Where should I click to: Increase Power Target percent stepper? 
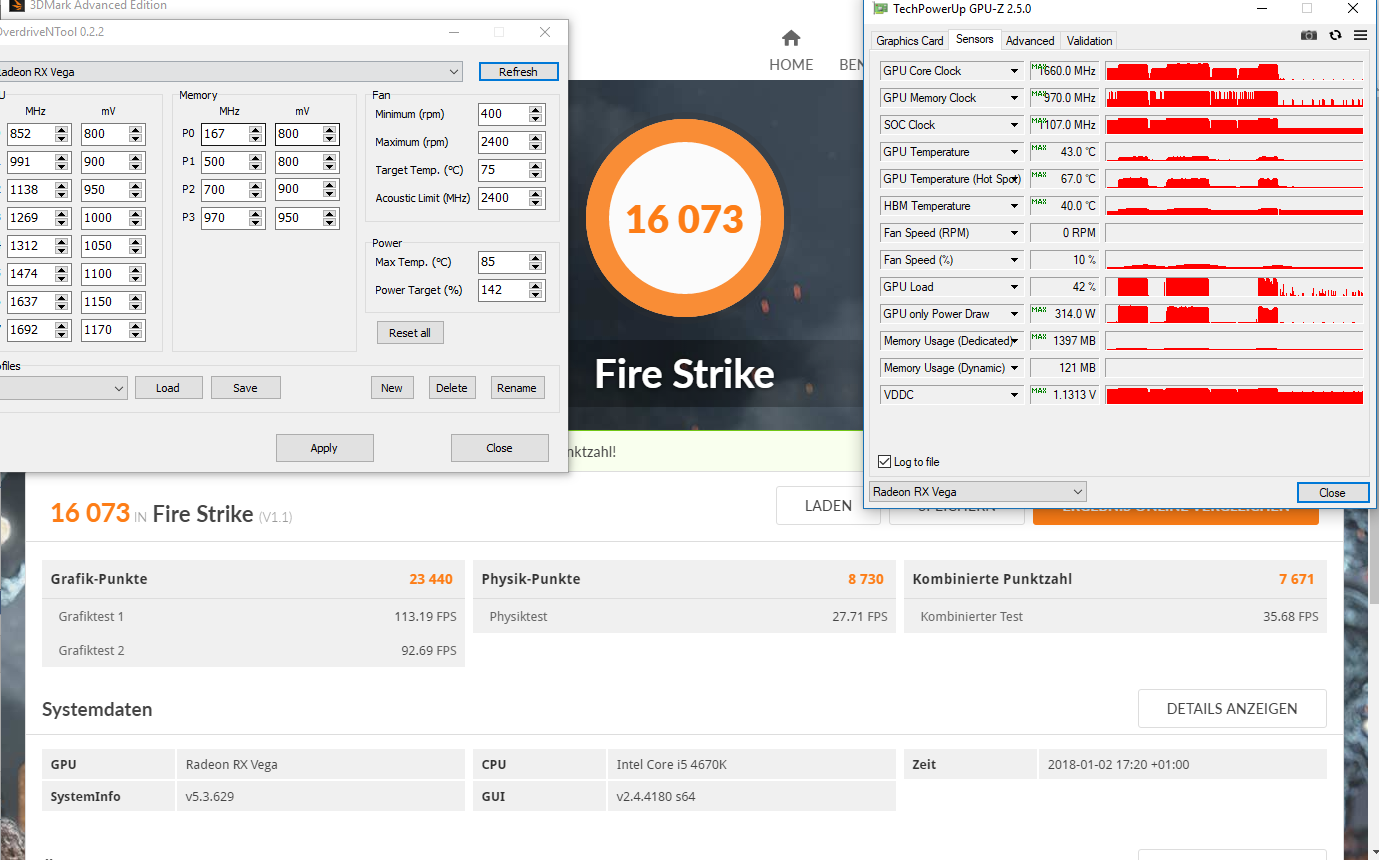pos(536,286)
